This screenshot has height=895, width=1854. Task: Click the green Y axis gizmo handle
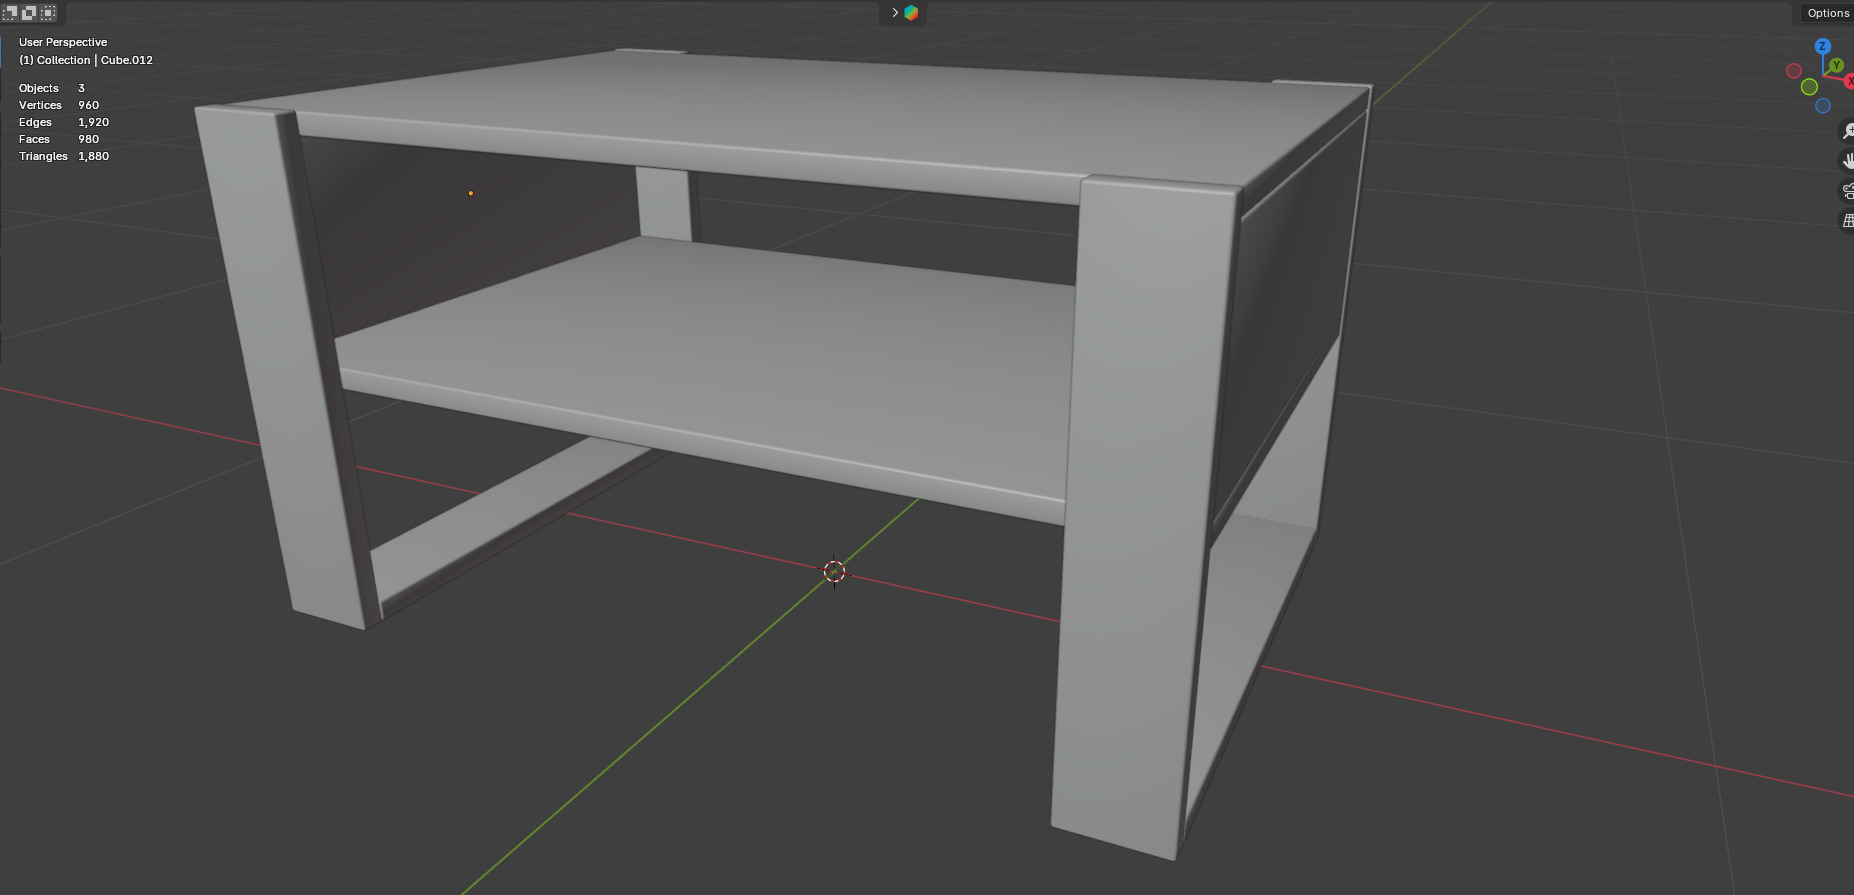[x=1836, y=65]
